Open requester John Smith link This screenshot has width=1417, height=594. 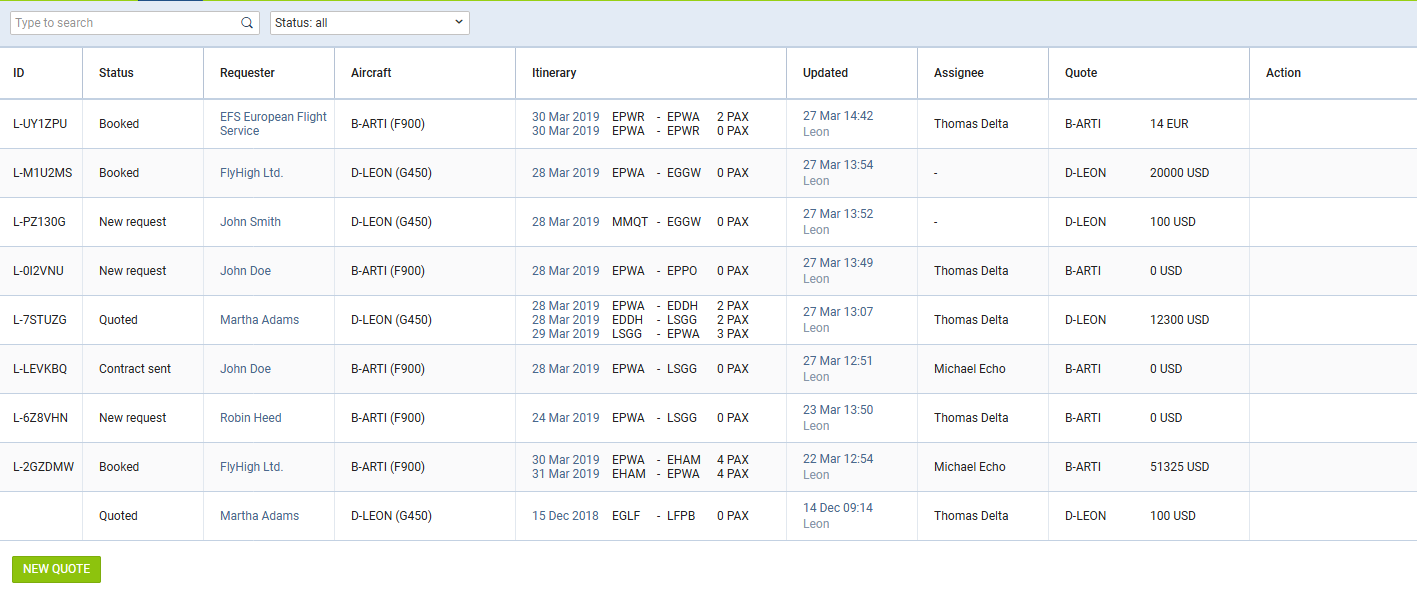[x=250, y=222]
